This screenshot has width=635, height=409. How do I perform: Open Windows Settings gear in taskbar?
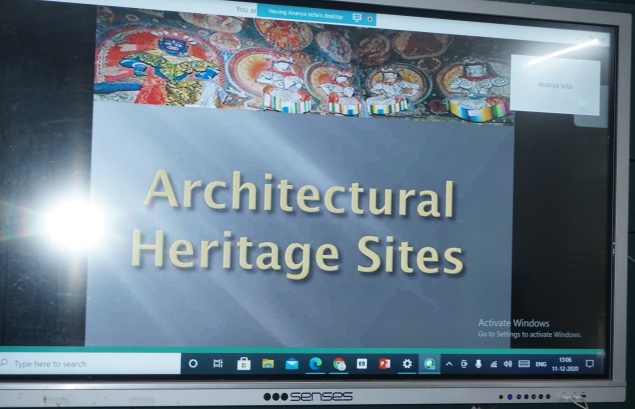coord(407,364)
